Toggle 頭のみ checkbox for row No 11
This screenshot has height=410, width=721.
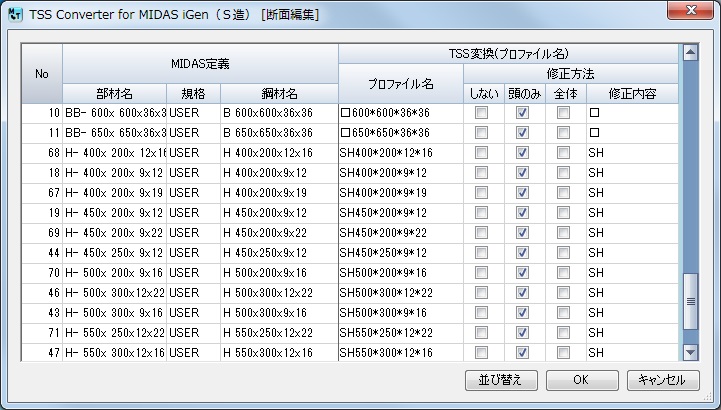pos(522,133)
